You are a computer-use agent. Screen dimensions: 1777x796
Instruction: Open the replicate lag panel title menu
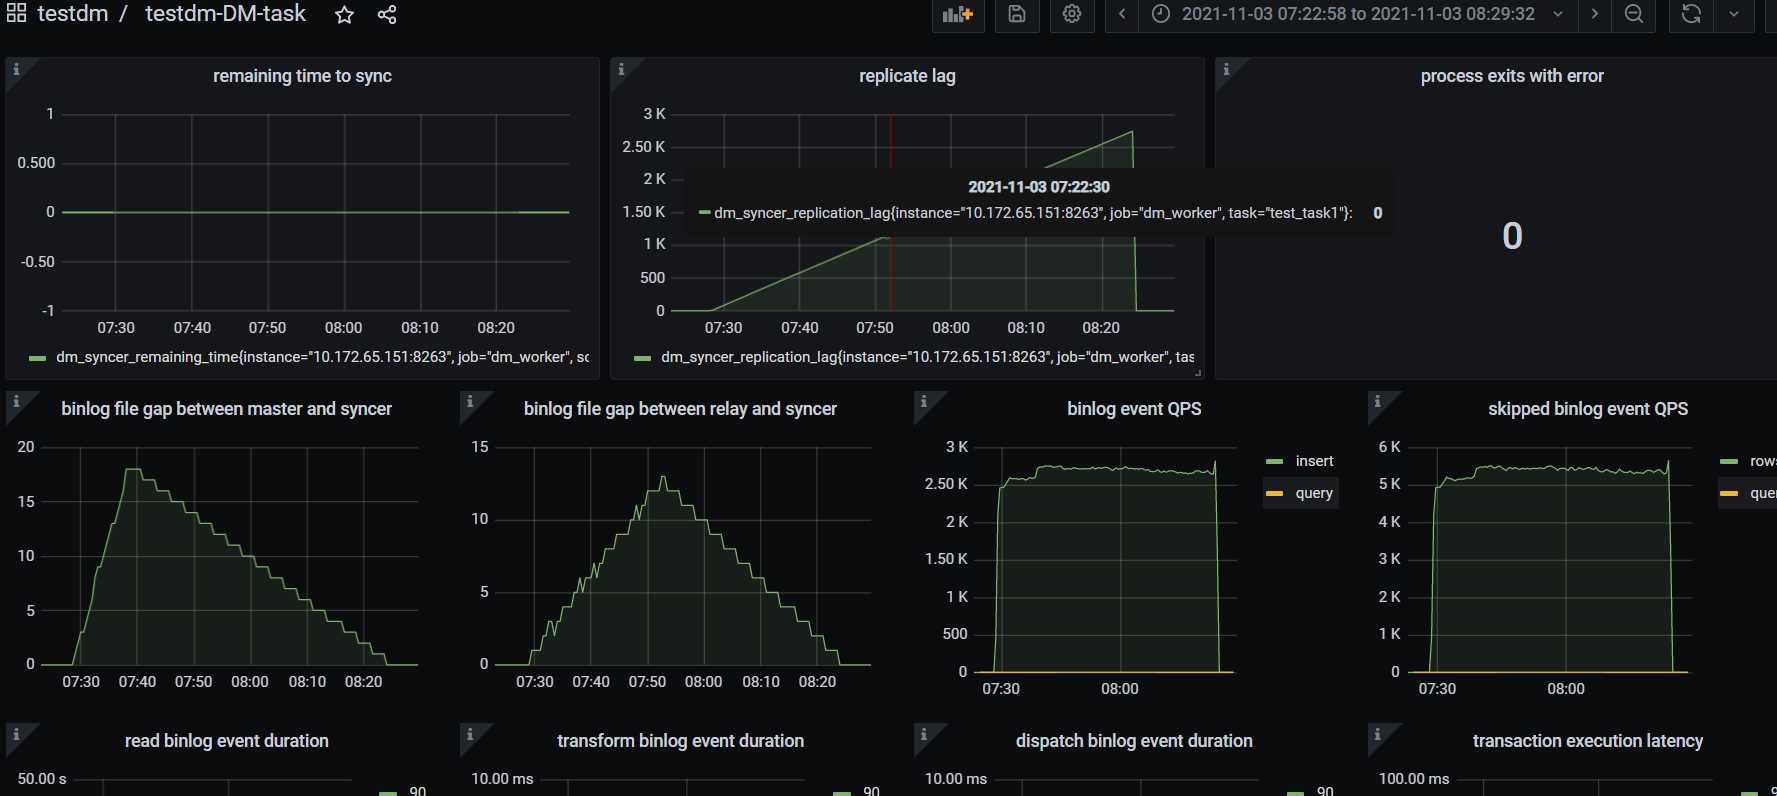[x=907, y=76]
